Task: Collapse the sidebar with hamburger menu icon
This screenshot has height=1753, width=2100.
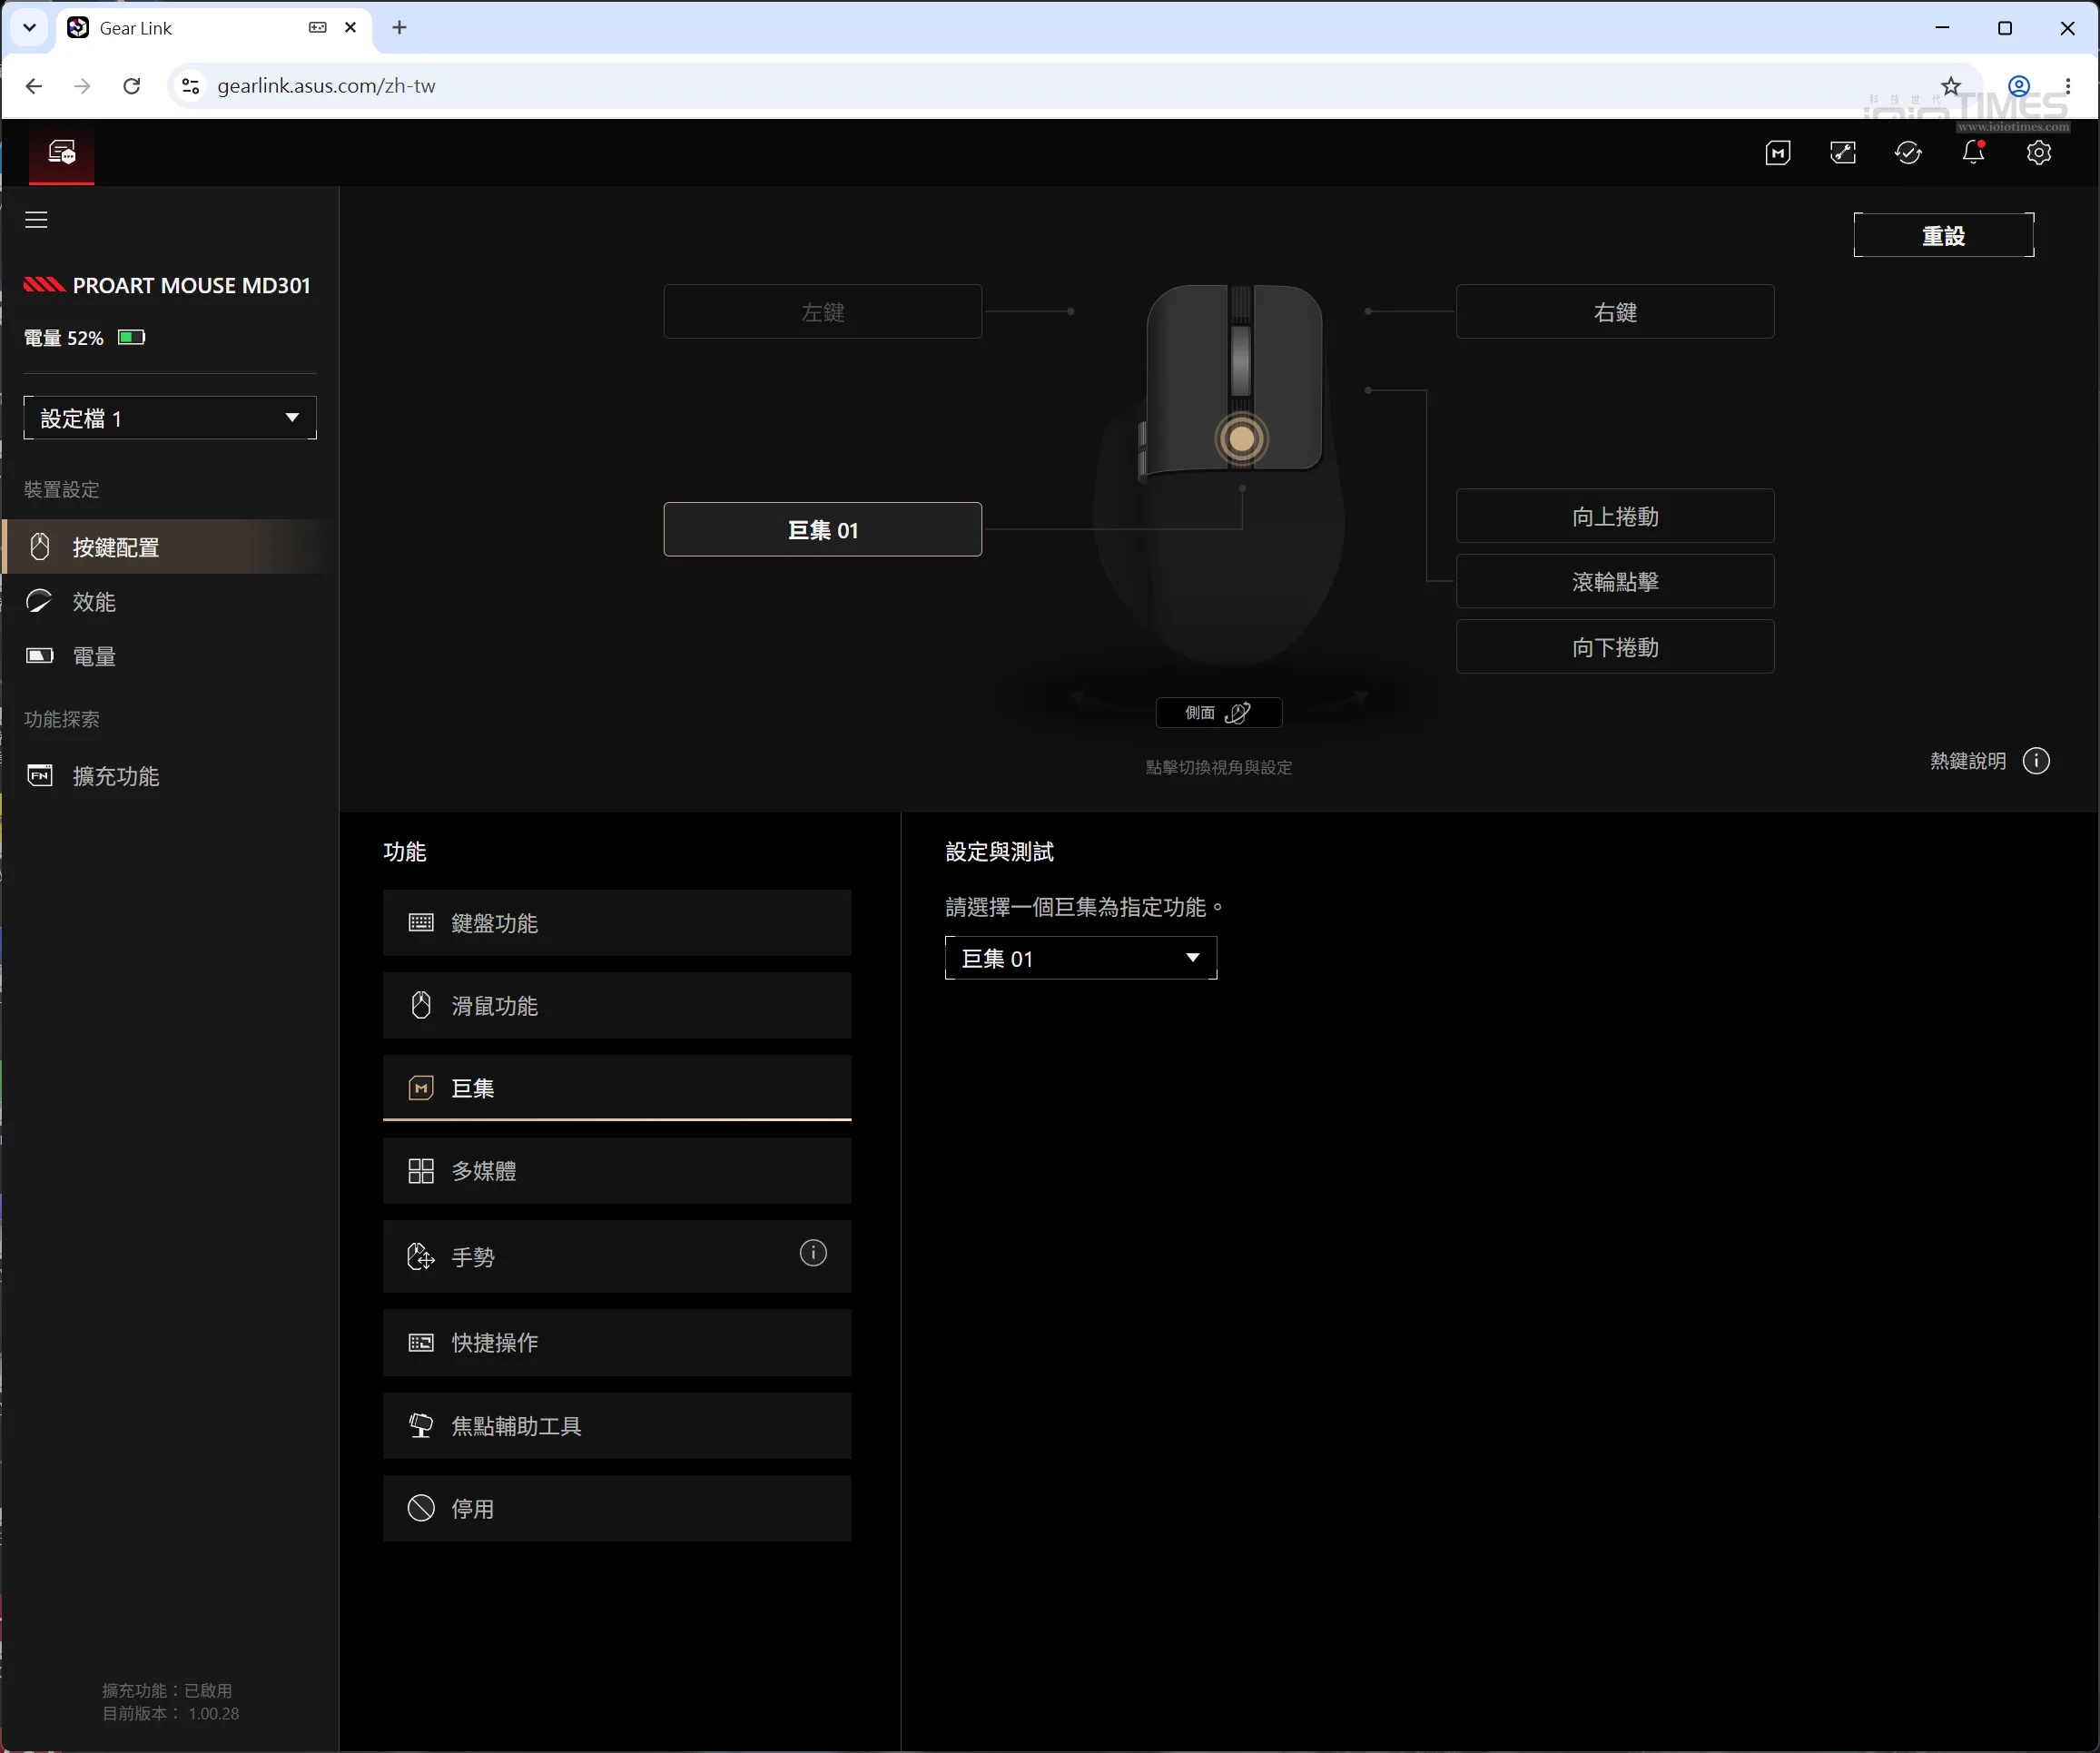Action: [37, 220]
